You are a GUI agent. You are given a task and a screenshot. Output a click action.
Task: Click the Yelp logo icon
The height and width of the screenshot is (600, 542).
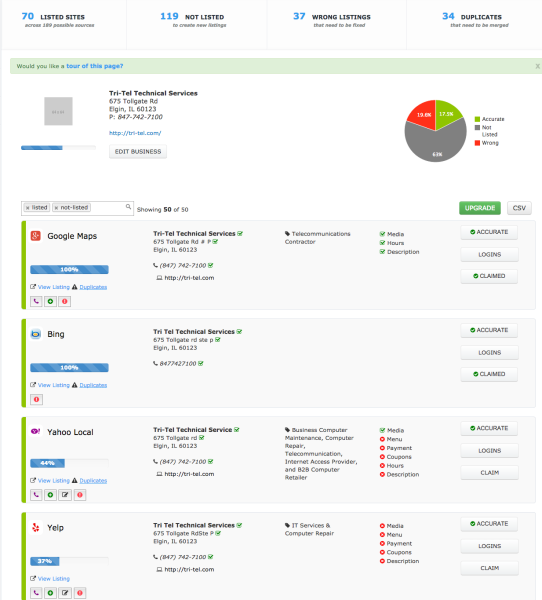36,527
